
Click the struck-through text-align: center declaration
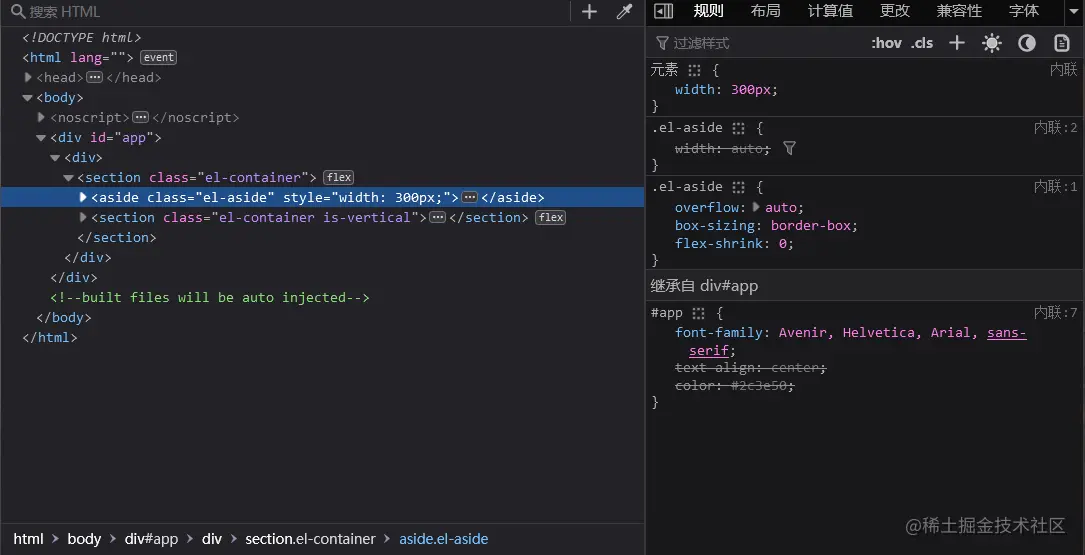[x=751, y=367]
